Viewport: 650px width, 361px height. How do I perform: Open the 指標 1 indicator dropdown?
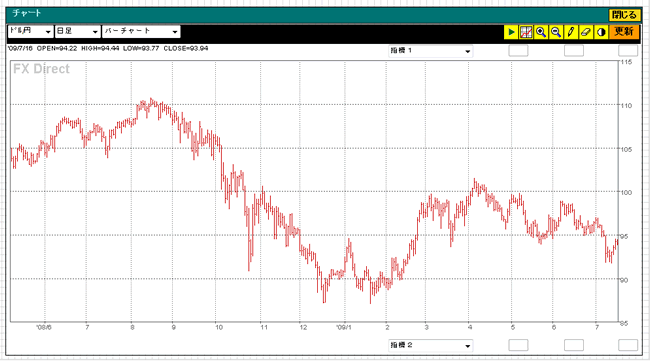click(430, 51)
